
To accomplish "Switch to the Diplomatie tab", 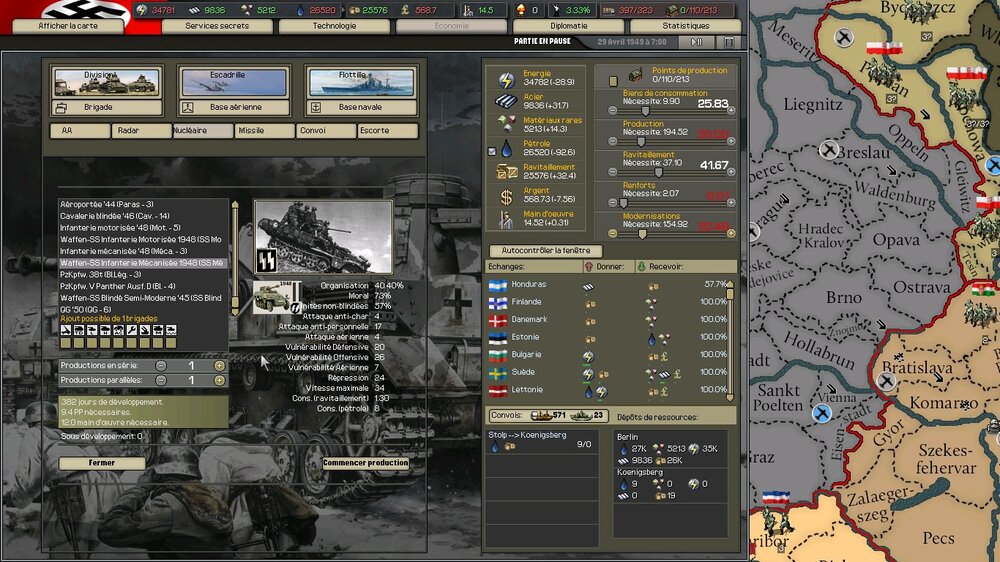I will 568,26.
